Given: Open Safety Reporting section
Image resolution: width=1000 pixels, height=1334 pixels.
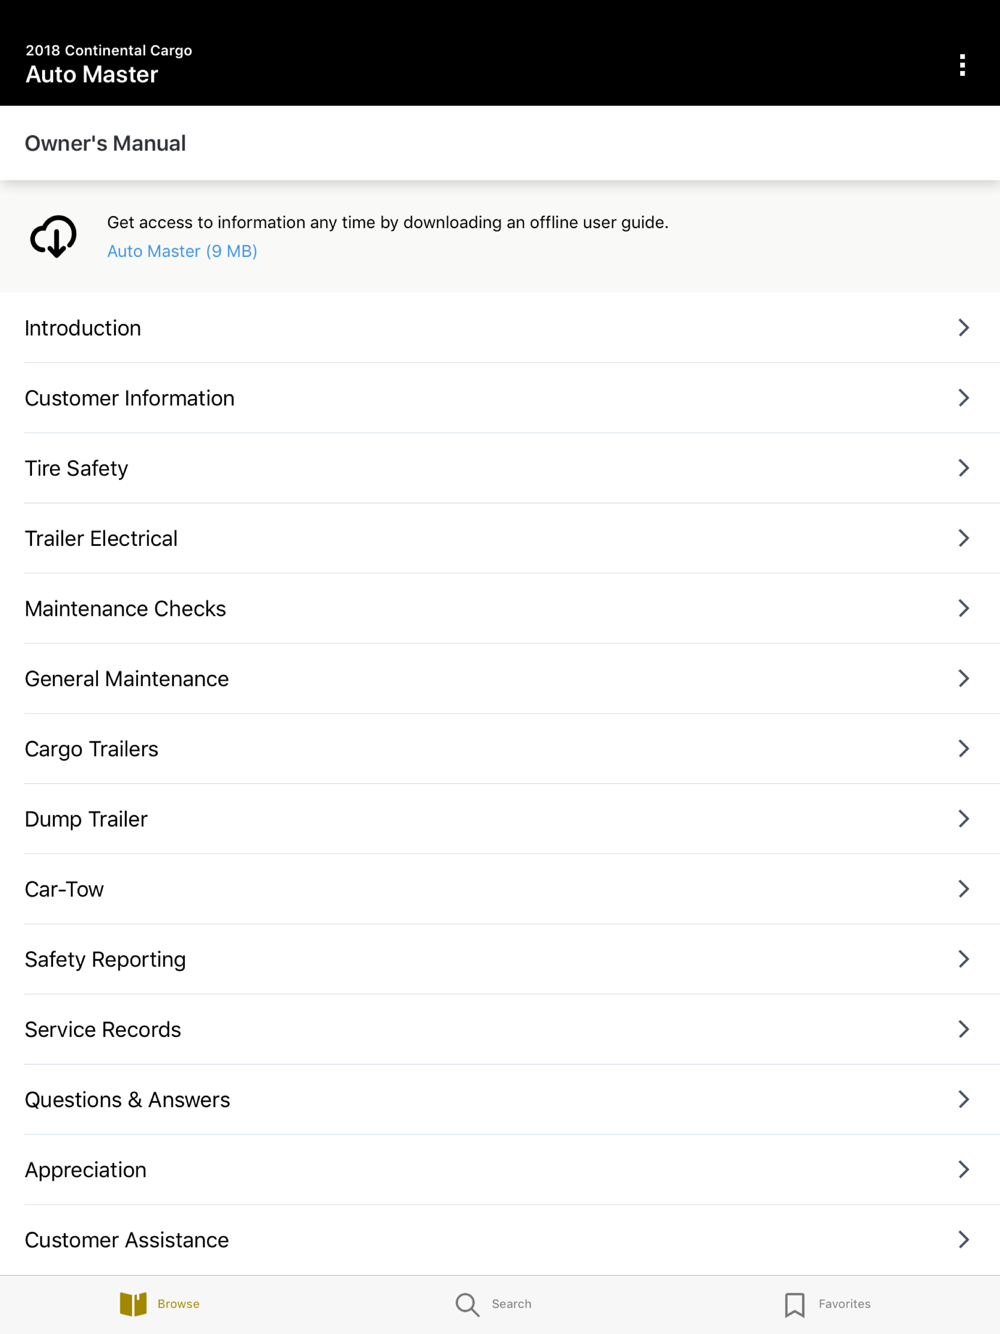Looking at the screenshot, I should [x=105, y=959].
